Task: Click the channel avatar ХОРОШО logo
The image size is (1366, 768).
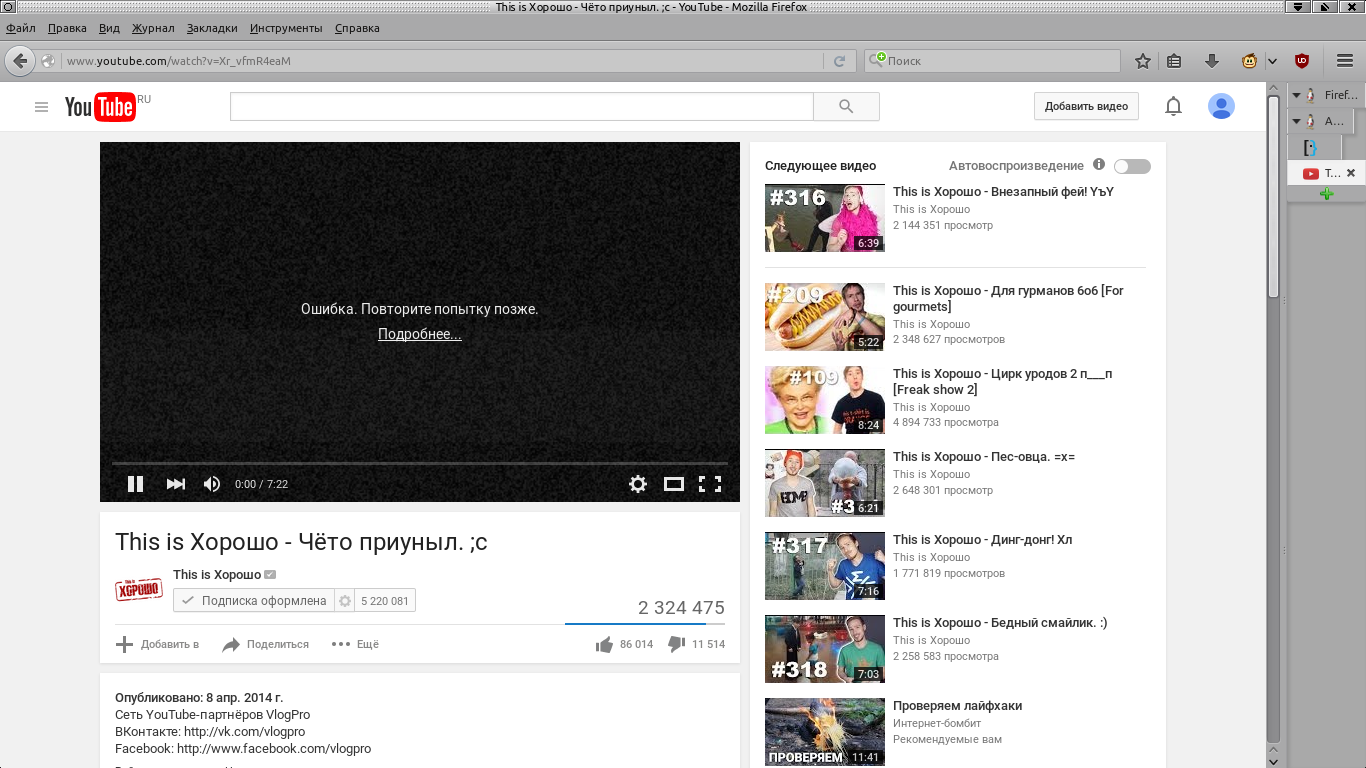Action: (x=139, y=590)
